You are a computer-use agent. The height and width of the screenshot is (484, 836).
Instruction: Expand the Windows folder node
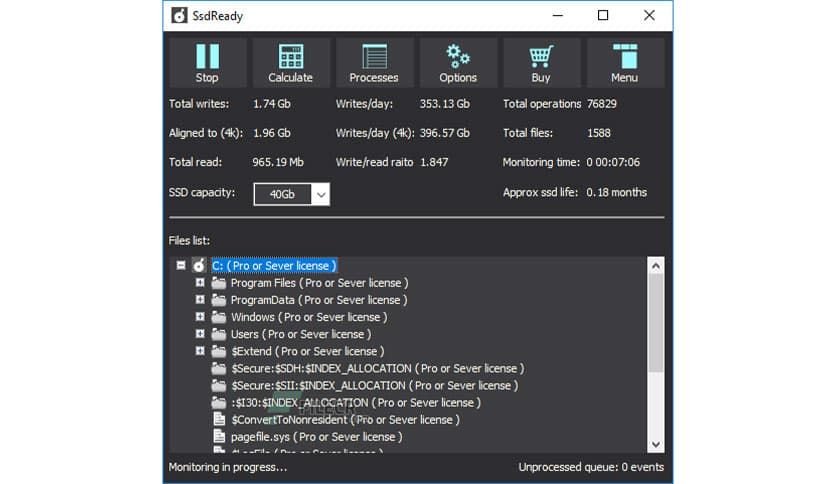(200, 317)
